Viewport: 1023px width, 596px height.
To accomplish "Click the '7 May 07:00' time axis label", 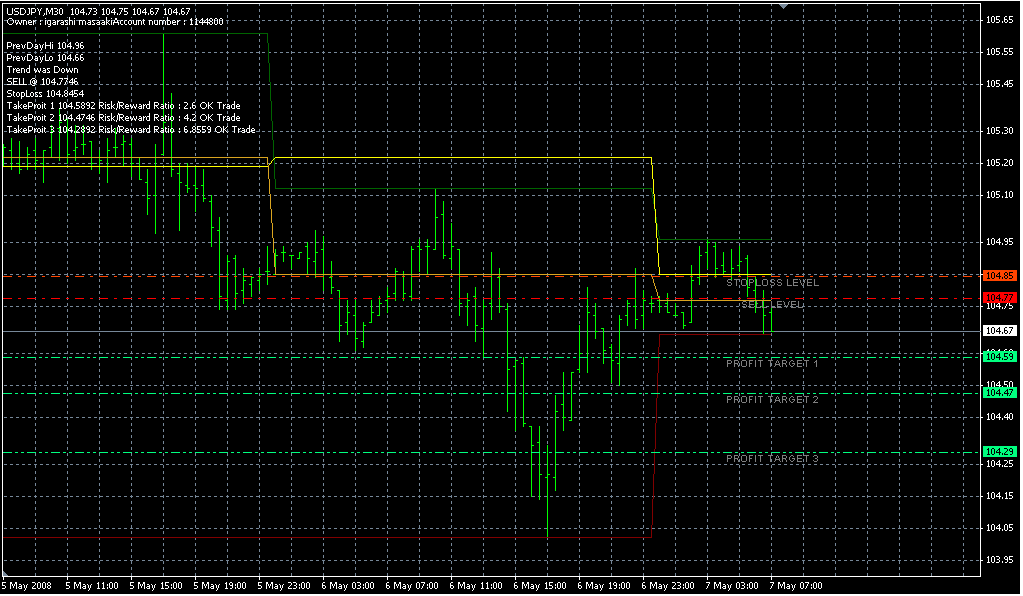I will [796, 586].
